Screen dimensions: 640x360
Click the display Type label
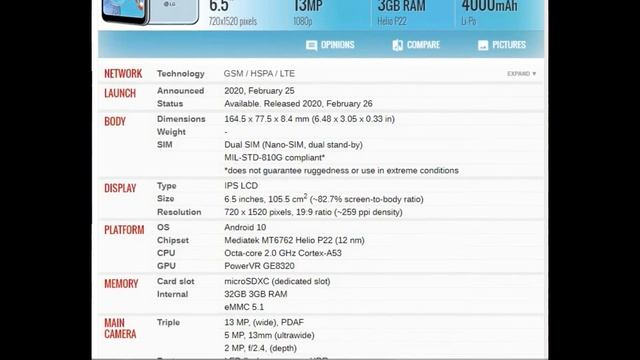[167, 186]
